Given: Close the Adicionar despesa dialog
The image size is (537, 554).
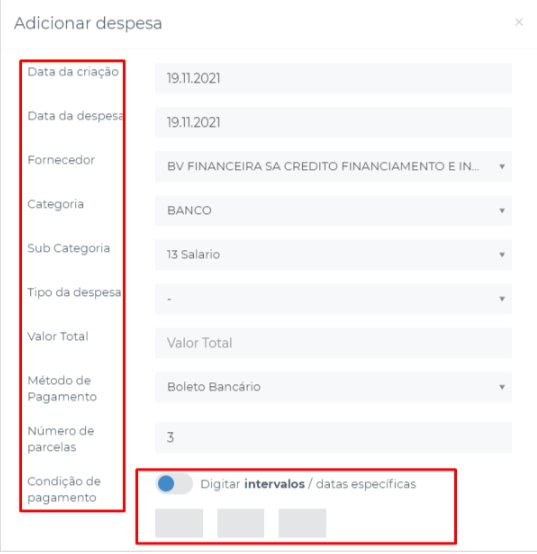Looking at the screenshot, I should point(519,22).
